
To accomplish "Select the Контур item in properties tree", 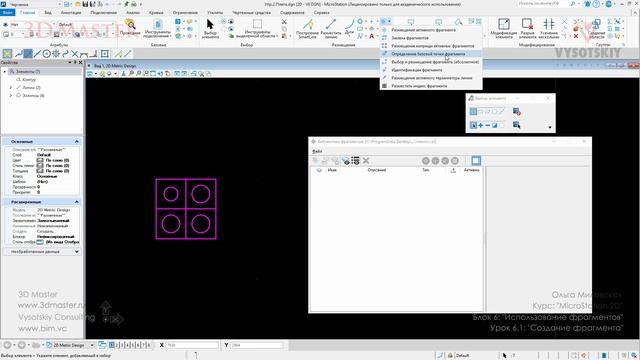I will 29,80.
